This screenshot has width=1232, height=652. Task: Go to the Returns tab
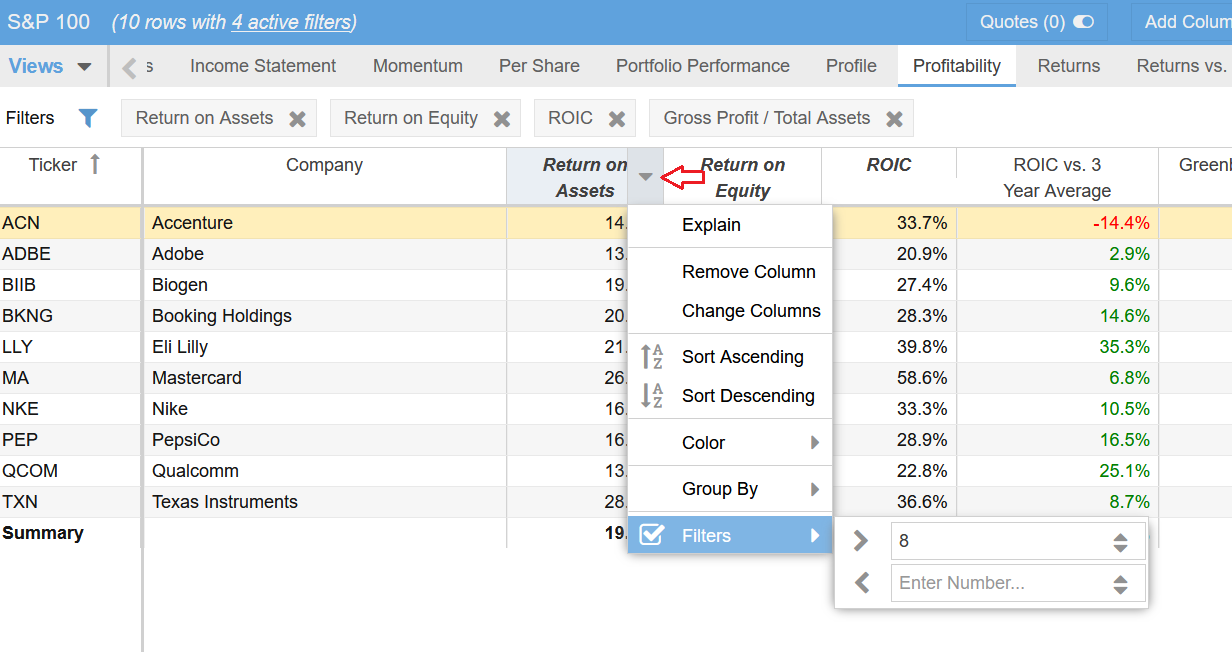click(x=1069, y=66)
